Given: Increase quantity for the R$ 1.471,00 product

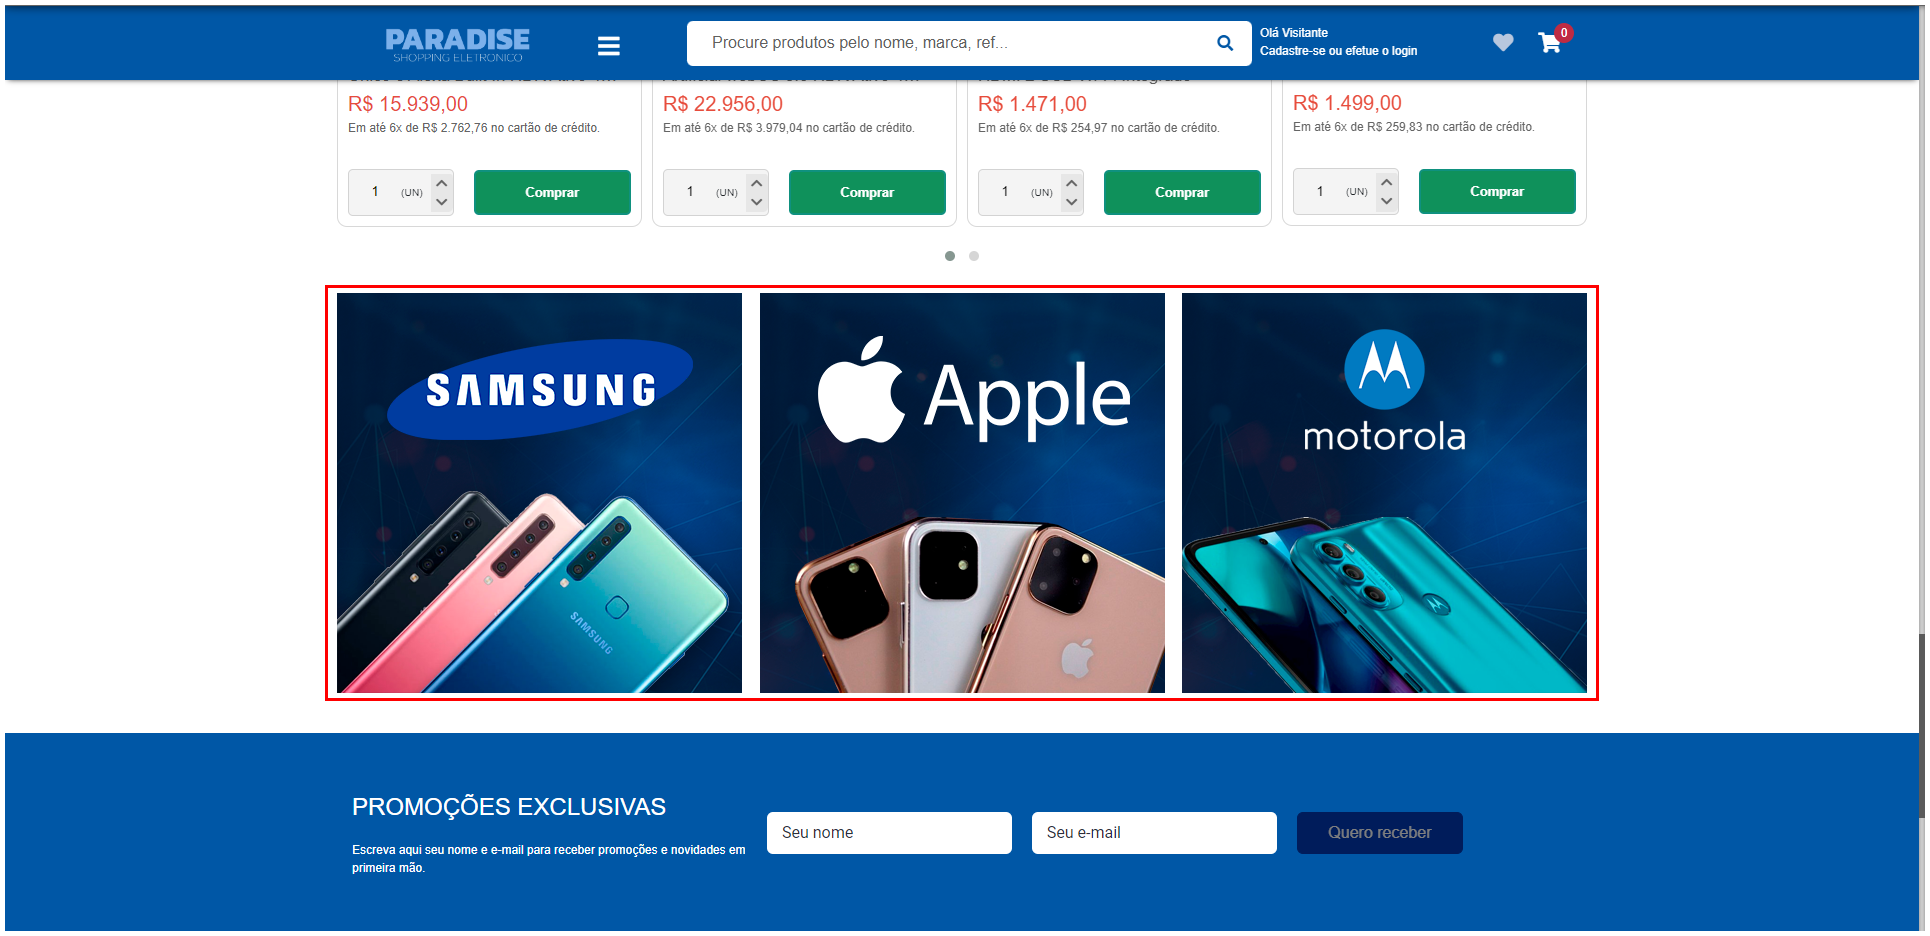Looking at the screenshot, I should point(1072,183).
